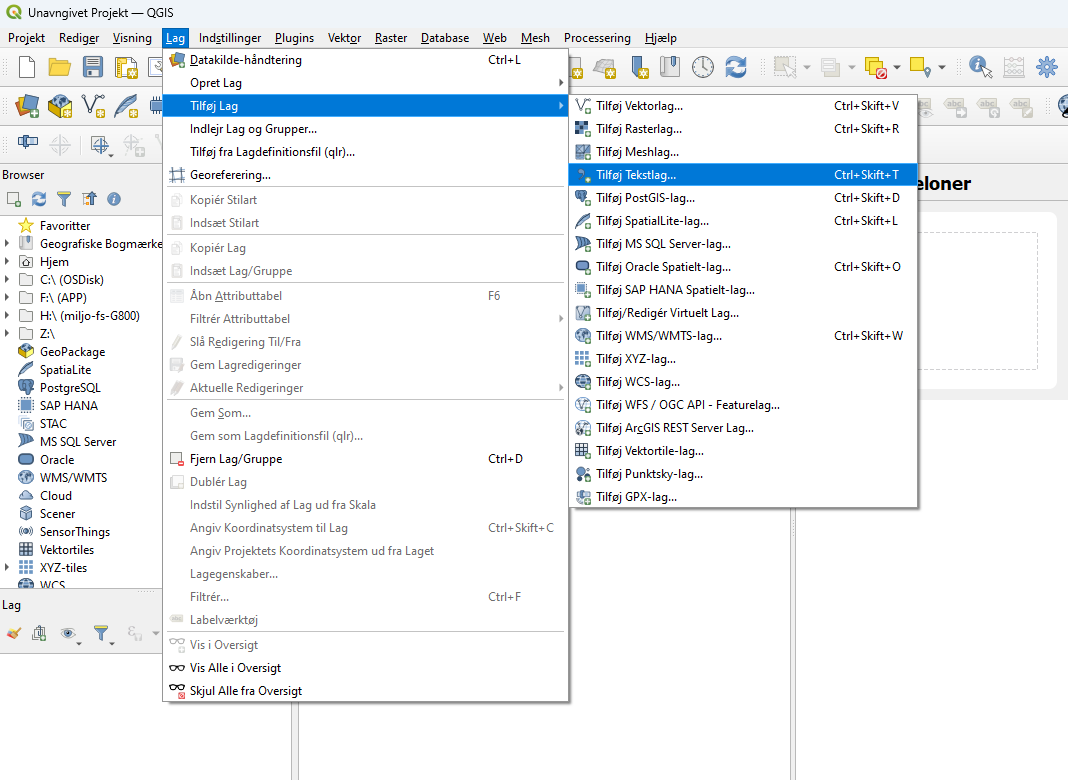Click Add Group icon in Lag panel
Image resolution: width=1068 pixels, height=780 pixels.
[x=40, y=634]
